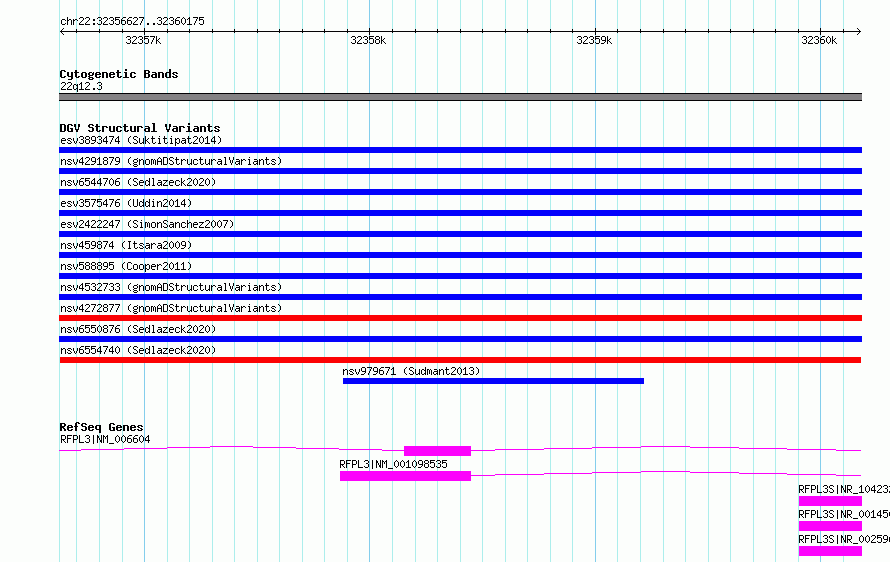
Task: Click the exon block under RFPL3S|NR_00145
Action: pyautogui.click(x=830, y=526)
